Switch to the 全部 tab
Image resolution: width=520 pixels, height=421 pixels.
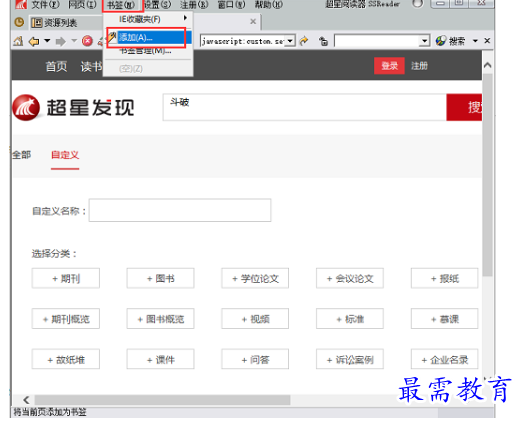(x=22, y=155)
